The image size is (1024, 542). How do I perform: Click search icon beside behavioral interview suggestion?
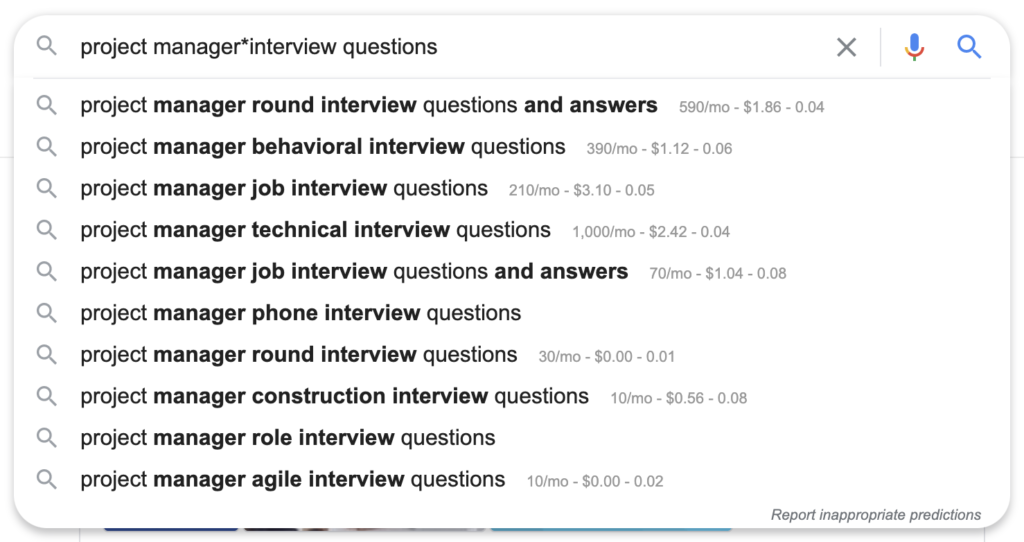click(x=46, y=147)
